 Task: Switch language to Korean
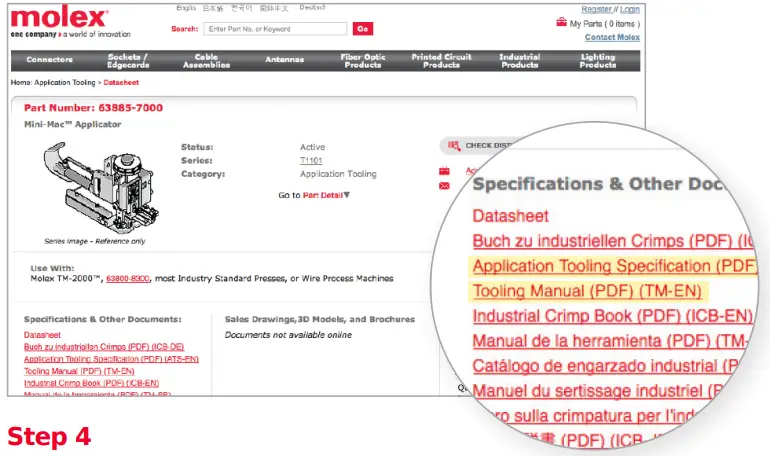click(x=242, y=8)
